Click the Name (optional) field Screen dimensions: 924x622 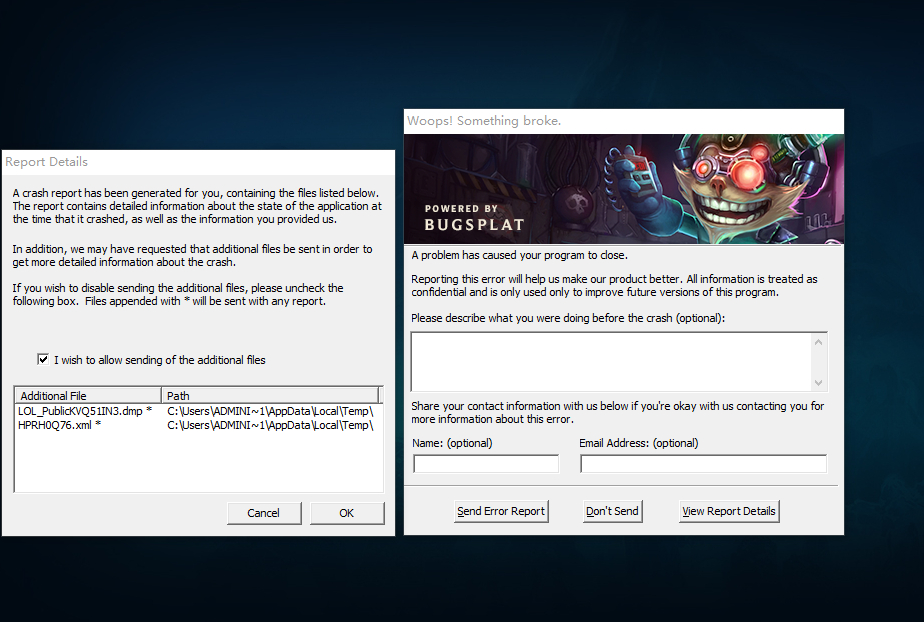pyautogui.click(x=486, y=464)
